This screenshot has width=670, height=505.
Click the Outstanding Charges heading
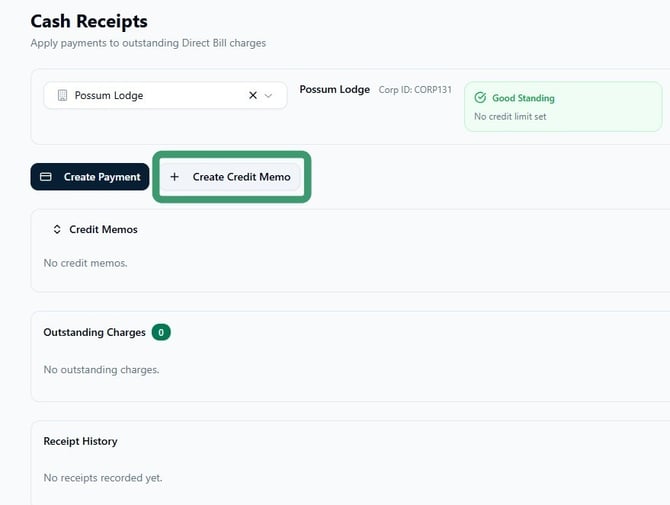click(94, 332)
